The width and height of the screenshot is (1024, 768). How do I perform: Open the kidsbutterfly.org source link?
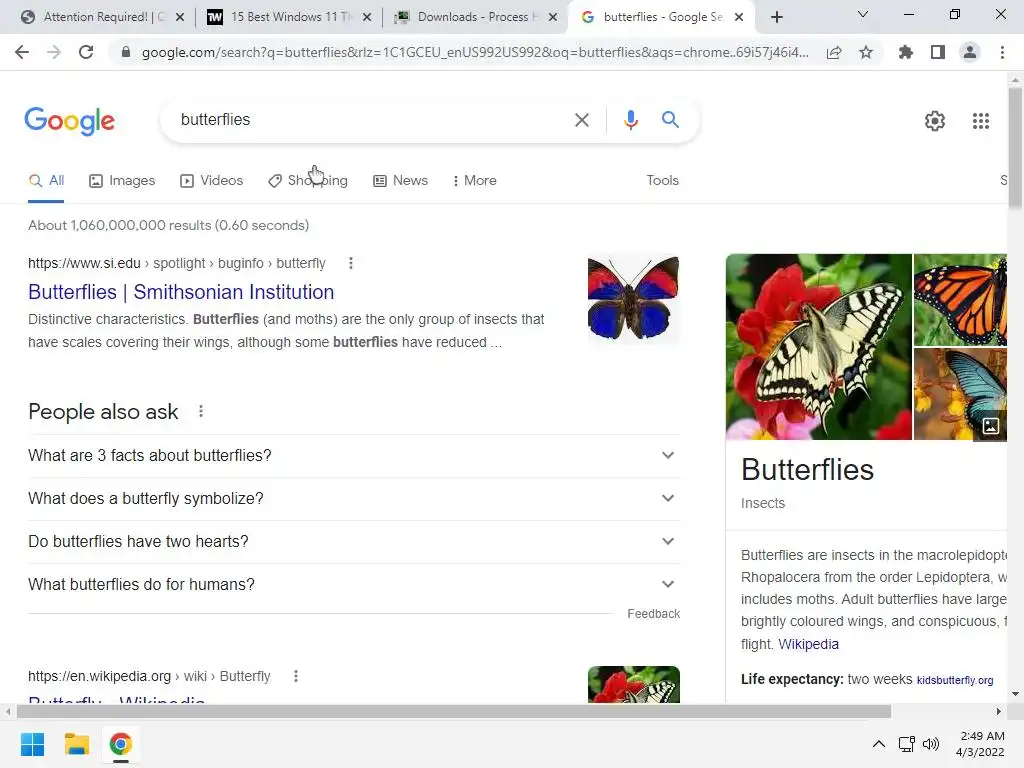click(955, 680)
